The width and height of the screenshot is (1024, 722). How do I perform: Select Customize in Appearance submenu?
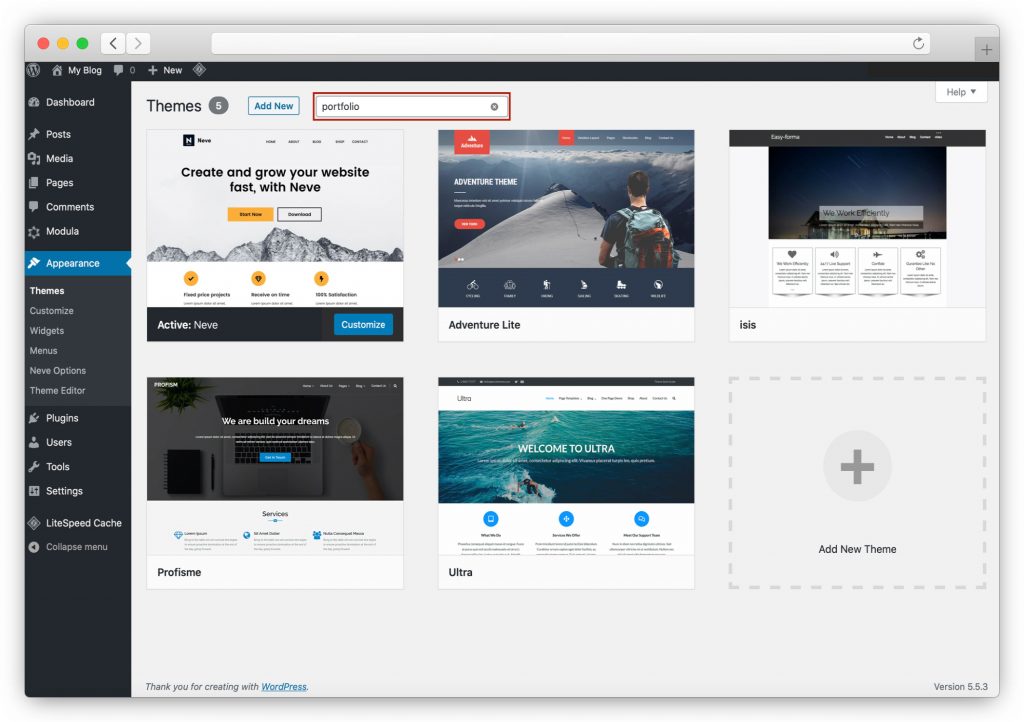[52, 311]
